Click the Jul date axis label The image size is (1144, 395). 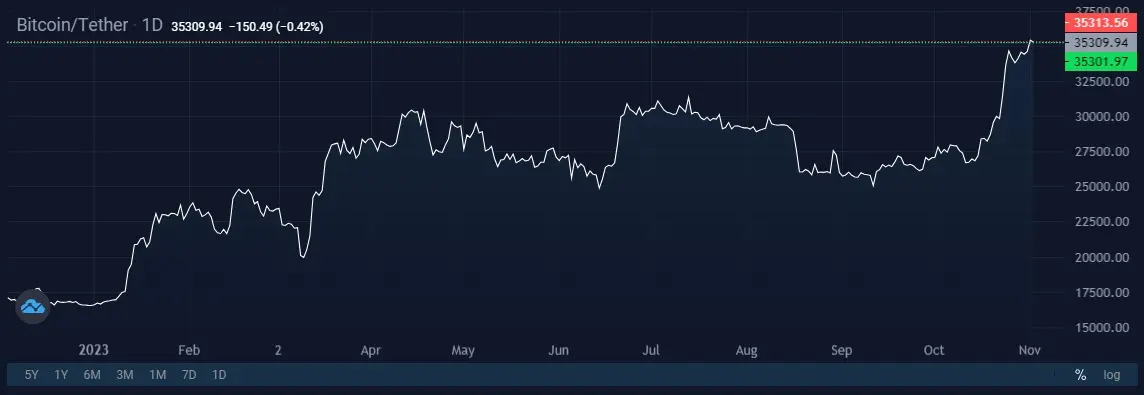[650, 350]
